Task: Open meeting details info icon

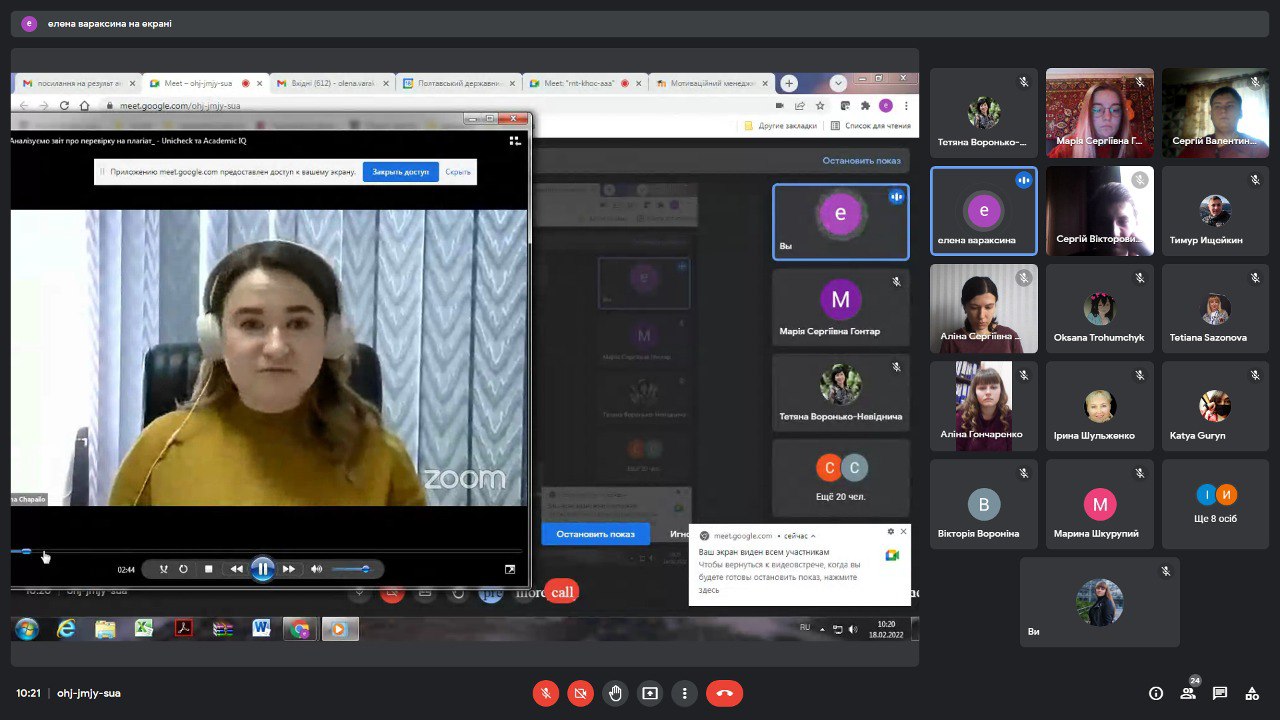Action: pos(1156,693)
